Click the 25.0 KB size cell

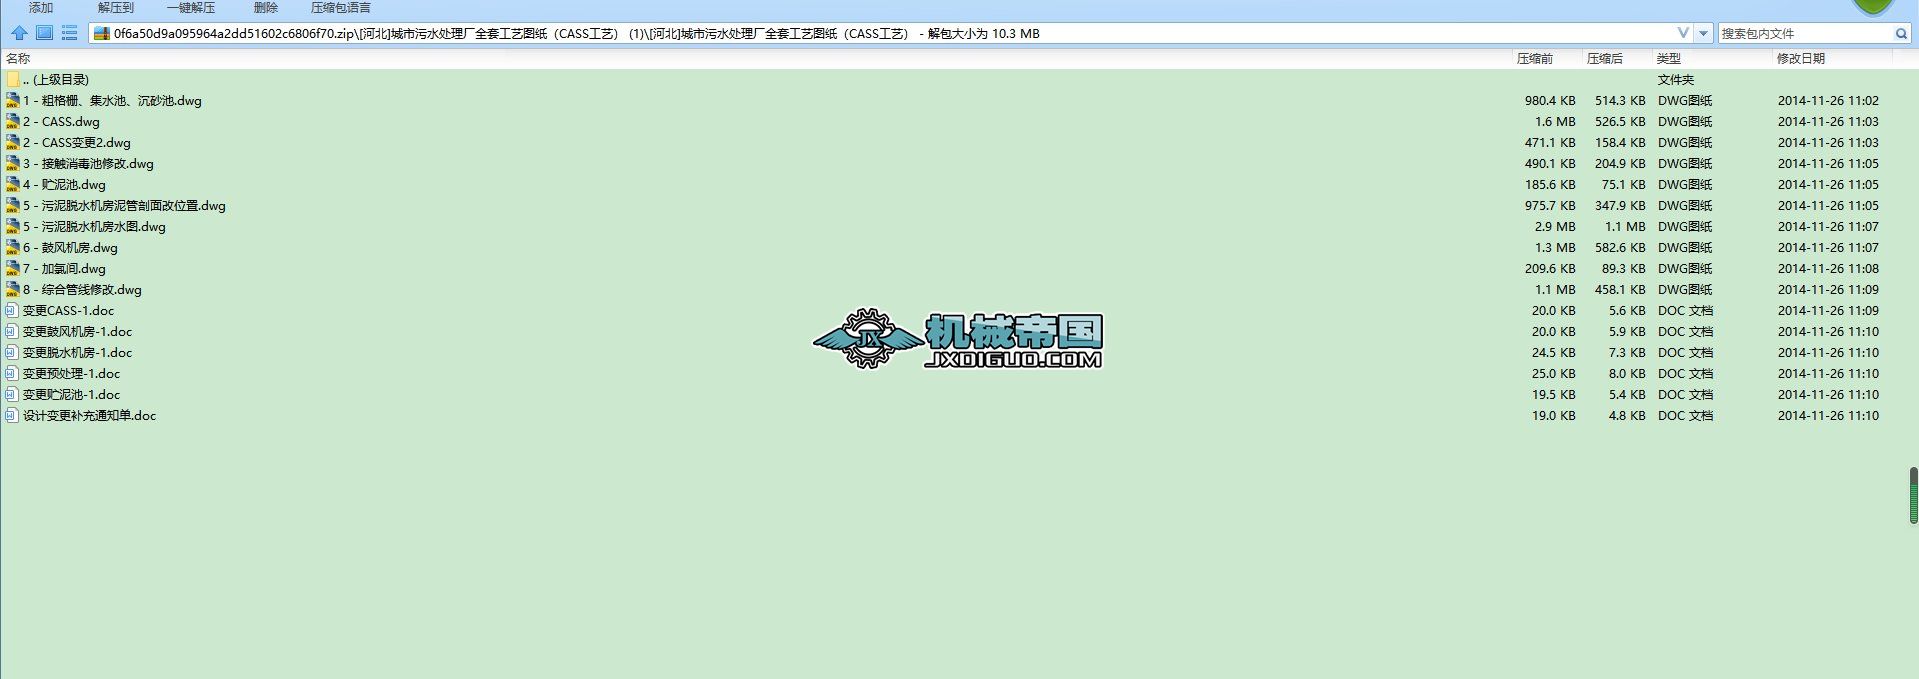pyautogui.click(x=1553, y=373)
